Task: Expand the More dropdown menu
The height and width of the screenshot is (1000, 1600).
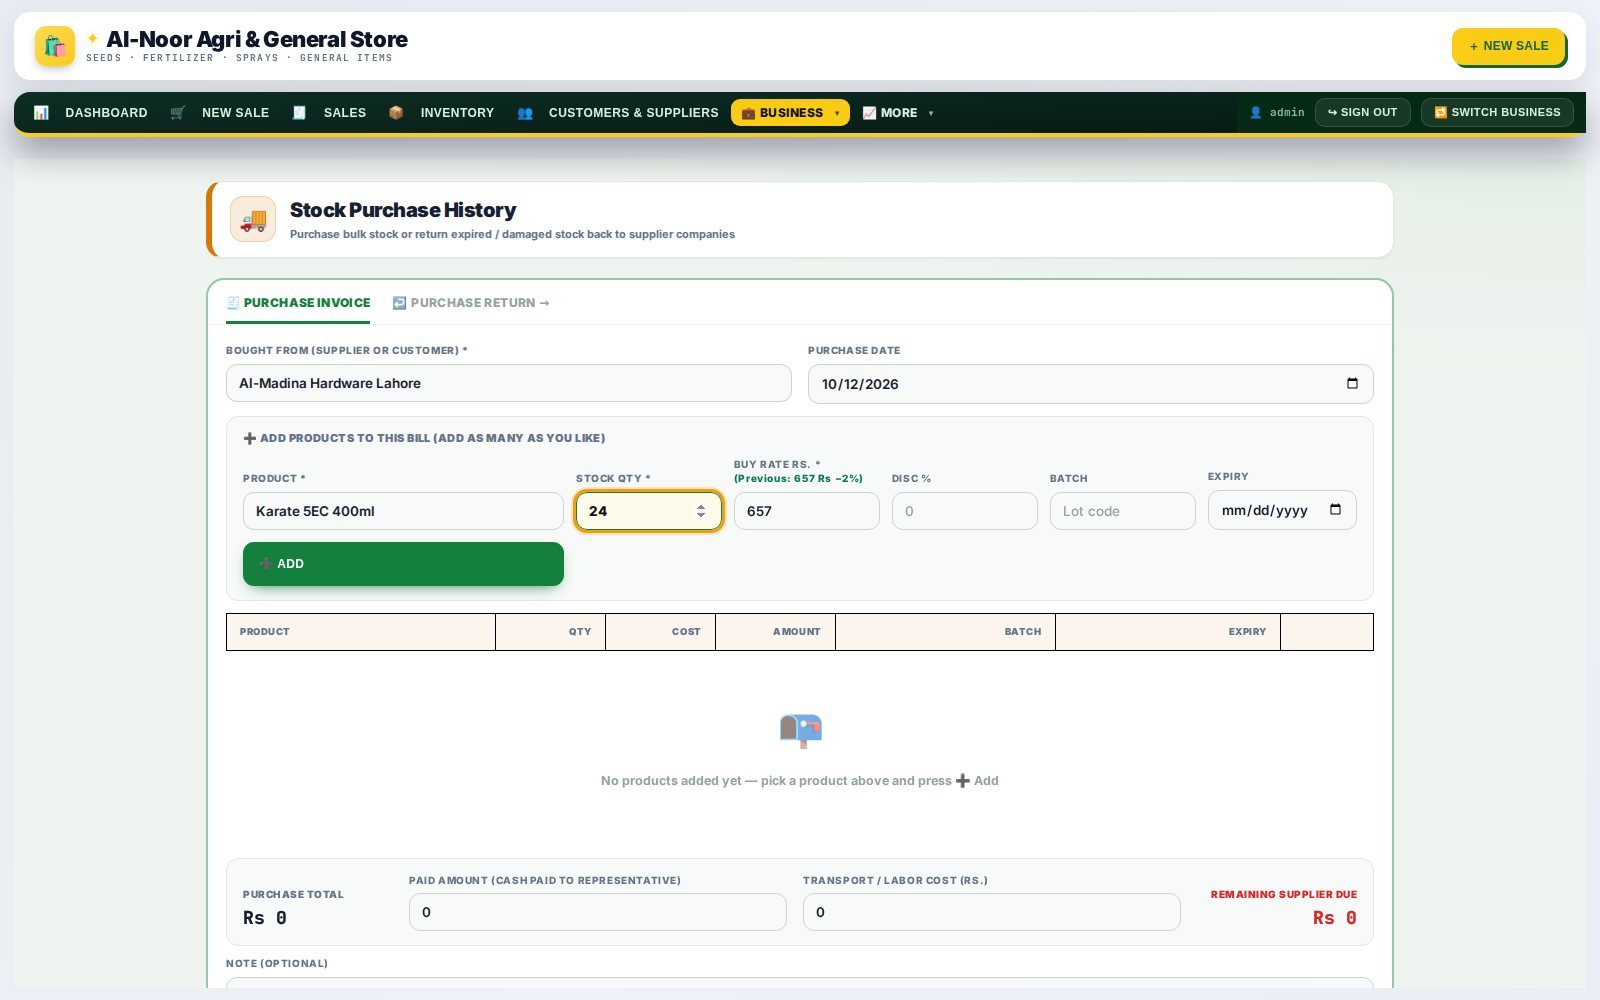Action: pos(898,113)
